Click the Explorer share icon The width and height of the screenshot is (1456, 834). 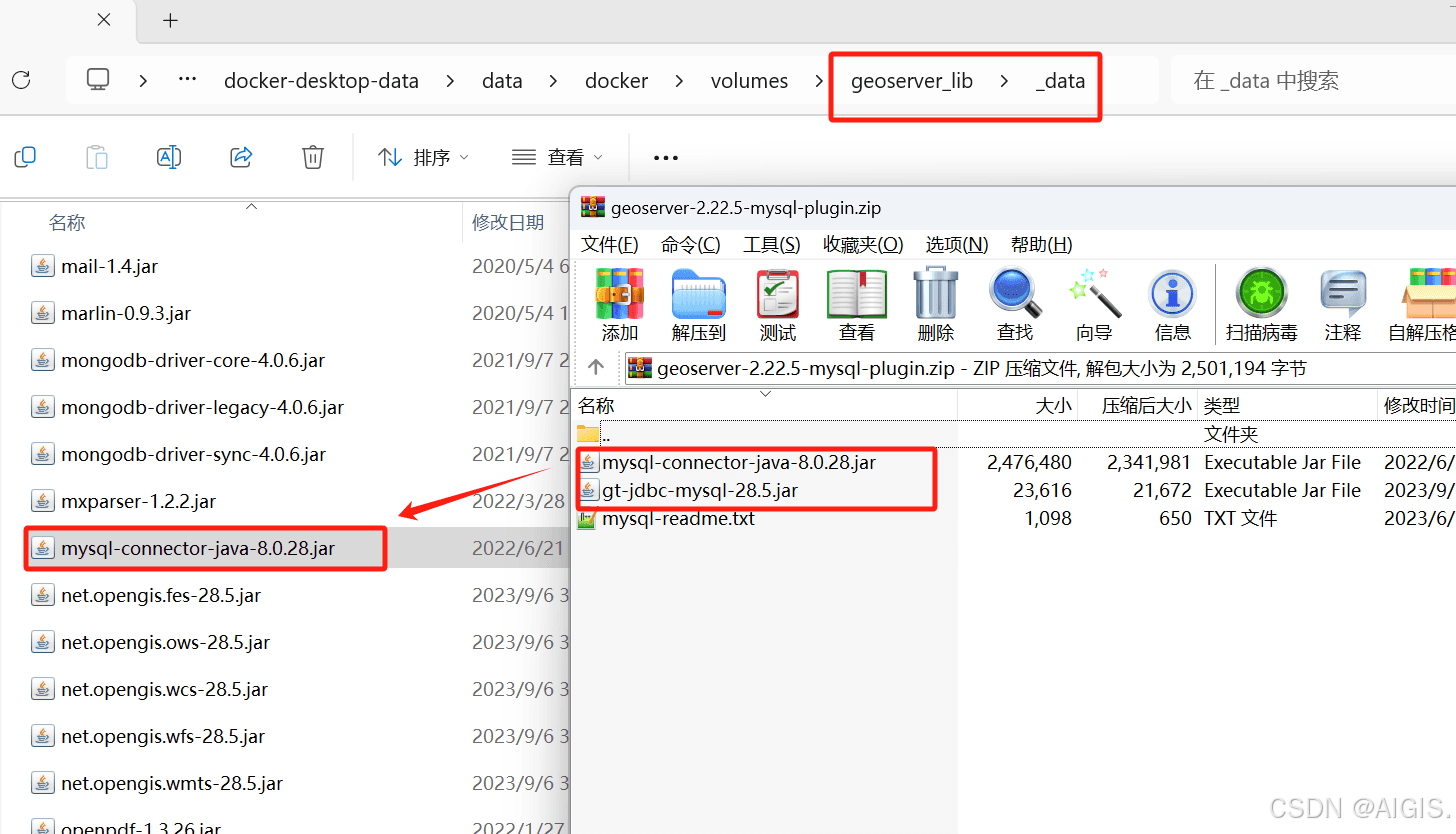click(241, 157)
